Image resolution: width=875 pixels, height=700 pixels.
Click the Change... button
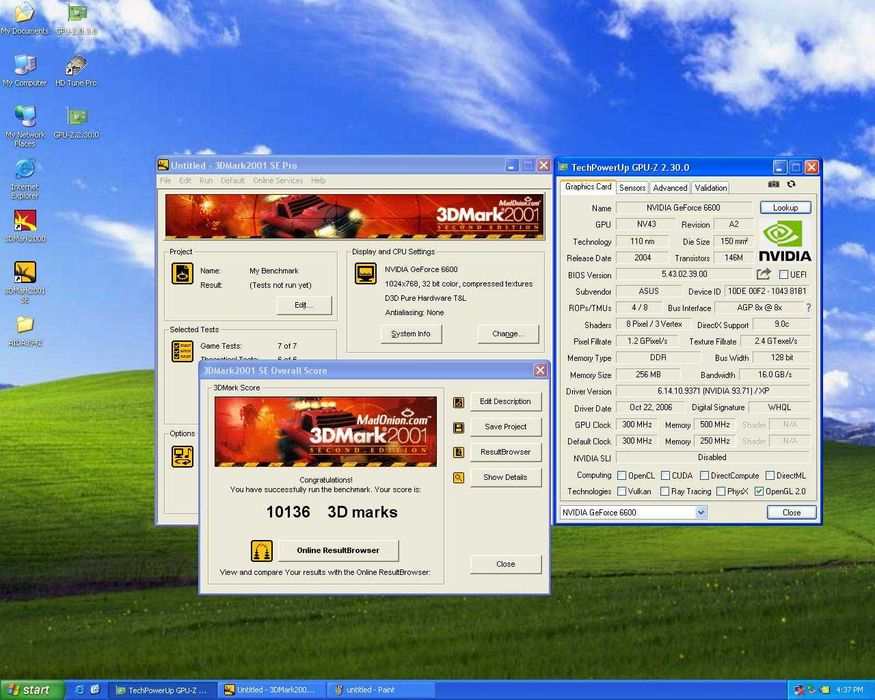[508, 334]
